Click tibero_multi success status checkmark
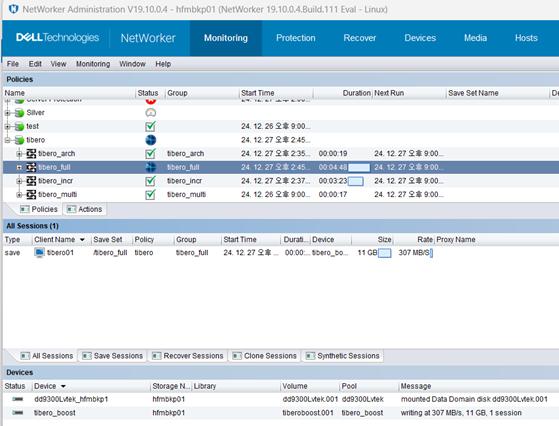The width and height of the screenshot is (559, 426). pyautogui.click(x=150, y=194)
